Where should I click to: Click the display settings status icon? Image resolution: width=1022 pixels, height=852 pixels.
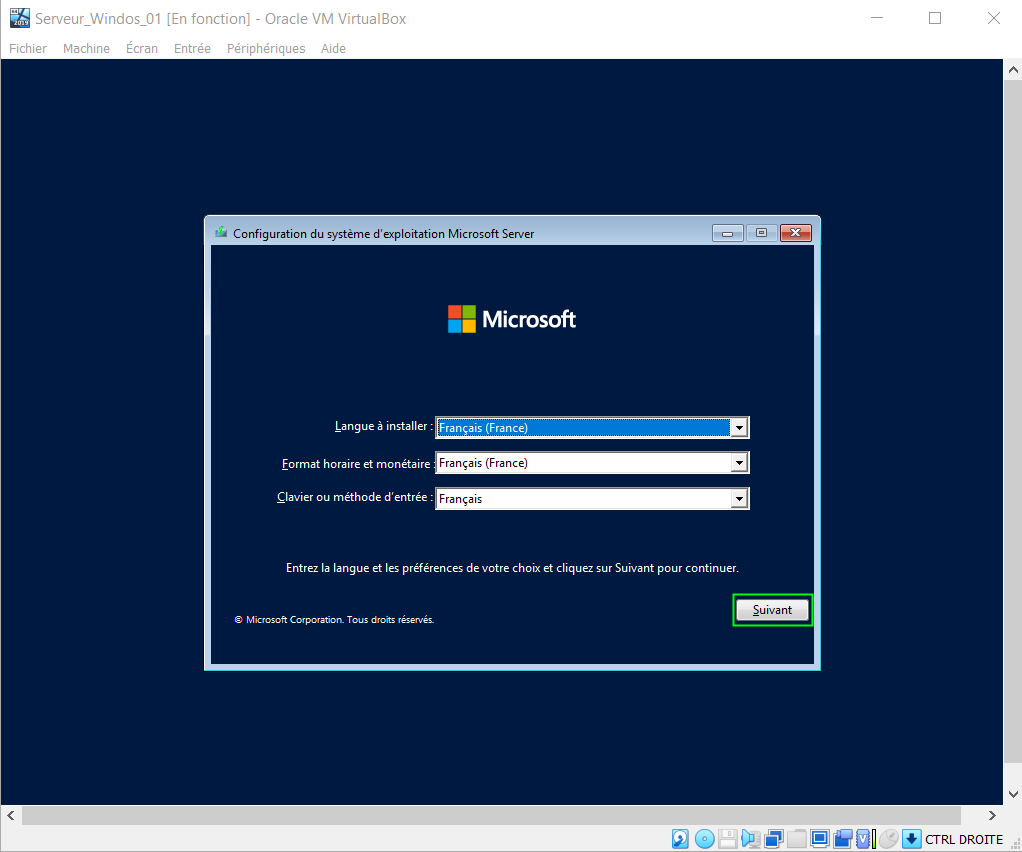(820, 839)
